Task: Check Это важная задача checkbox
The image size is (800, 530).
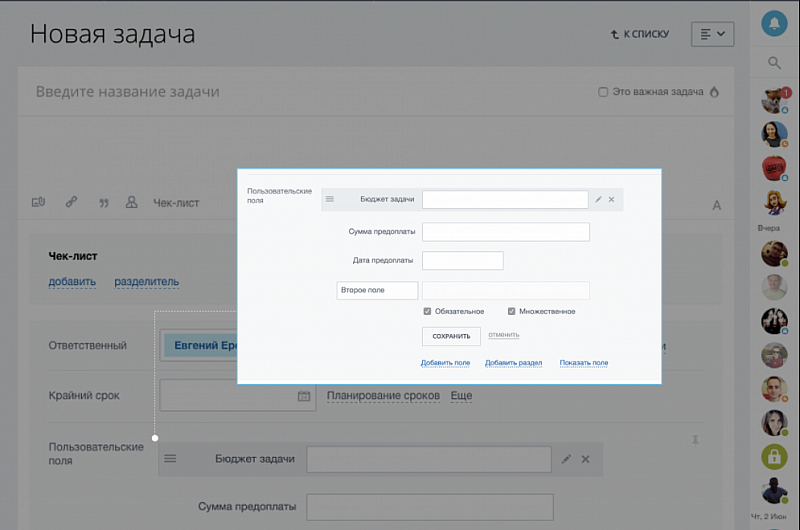Action: 603,92
